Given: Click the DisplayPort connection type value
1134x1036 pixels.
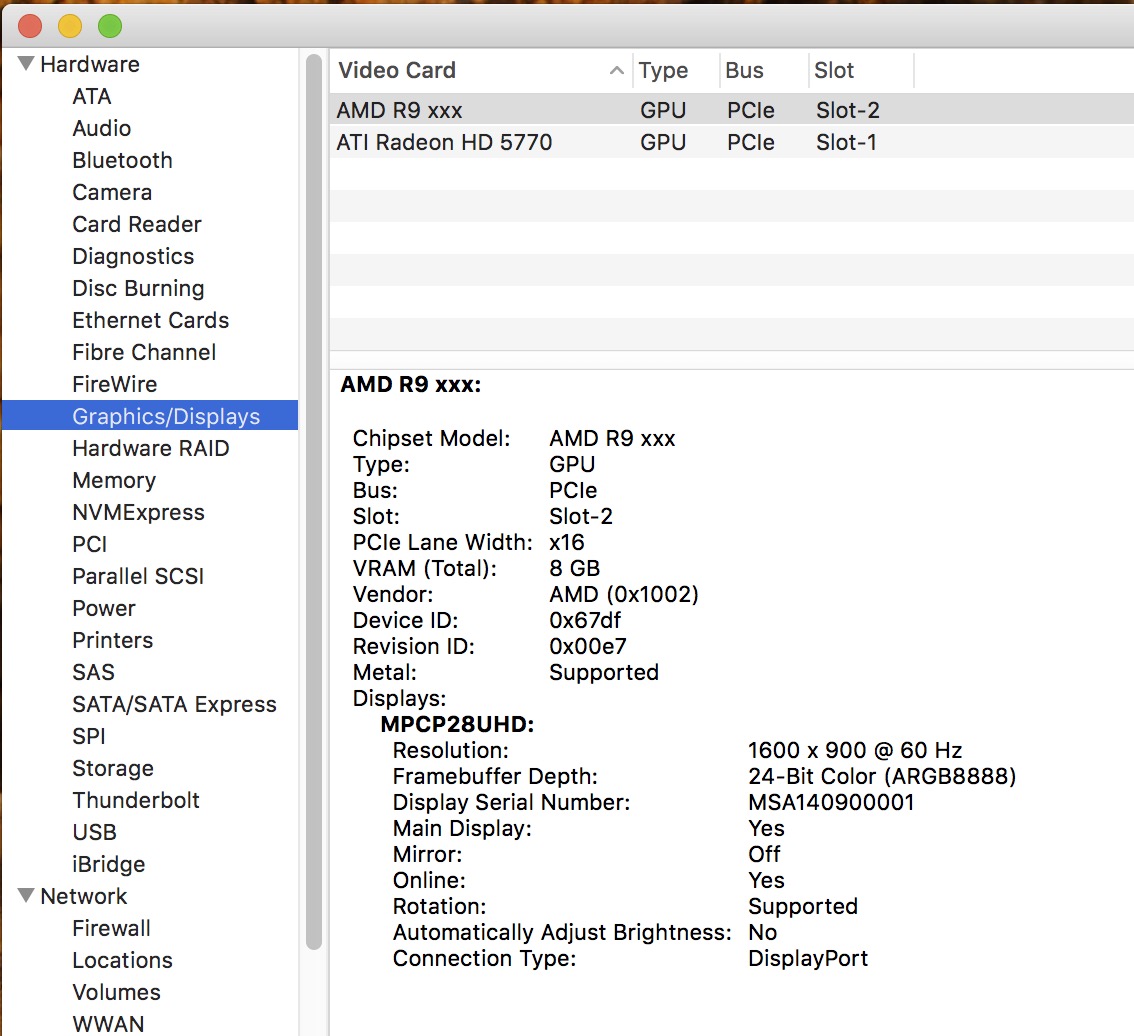Looking at the screenshot, I should 808,959.
